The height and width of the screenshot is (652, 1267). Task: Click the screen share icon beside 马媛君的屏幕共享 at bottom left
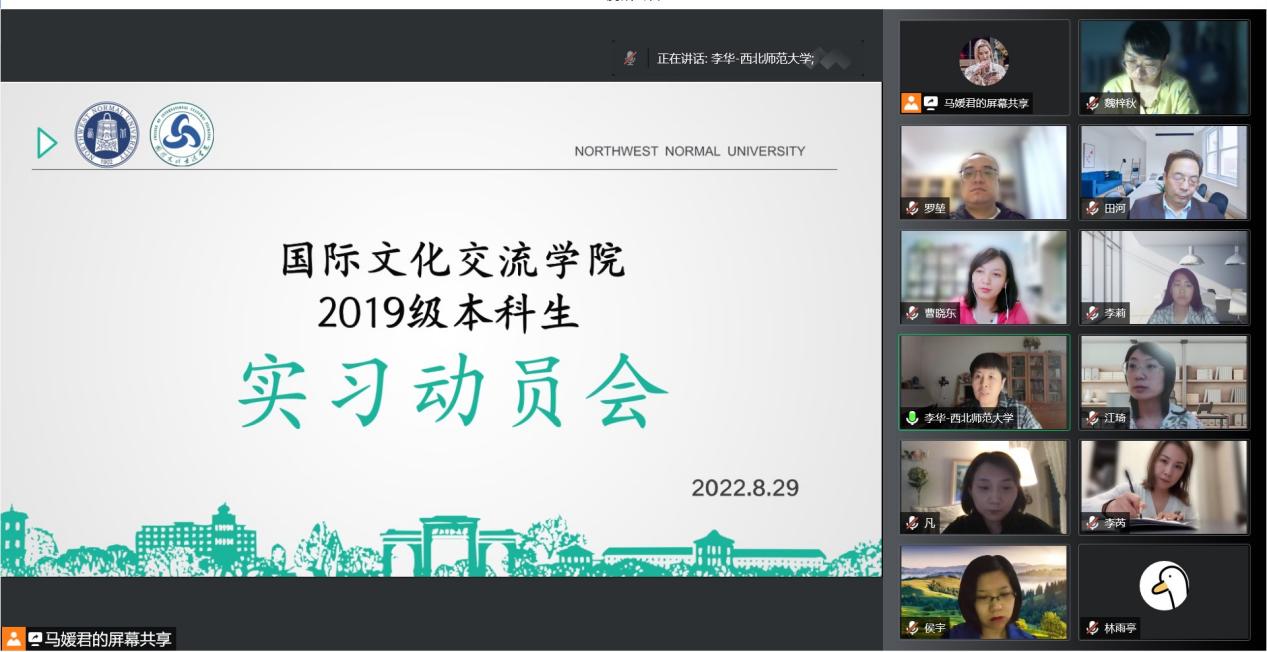(35, 639)
